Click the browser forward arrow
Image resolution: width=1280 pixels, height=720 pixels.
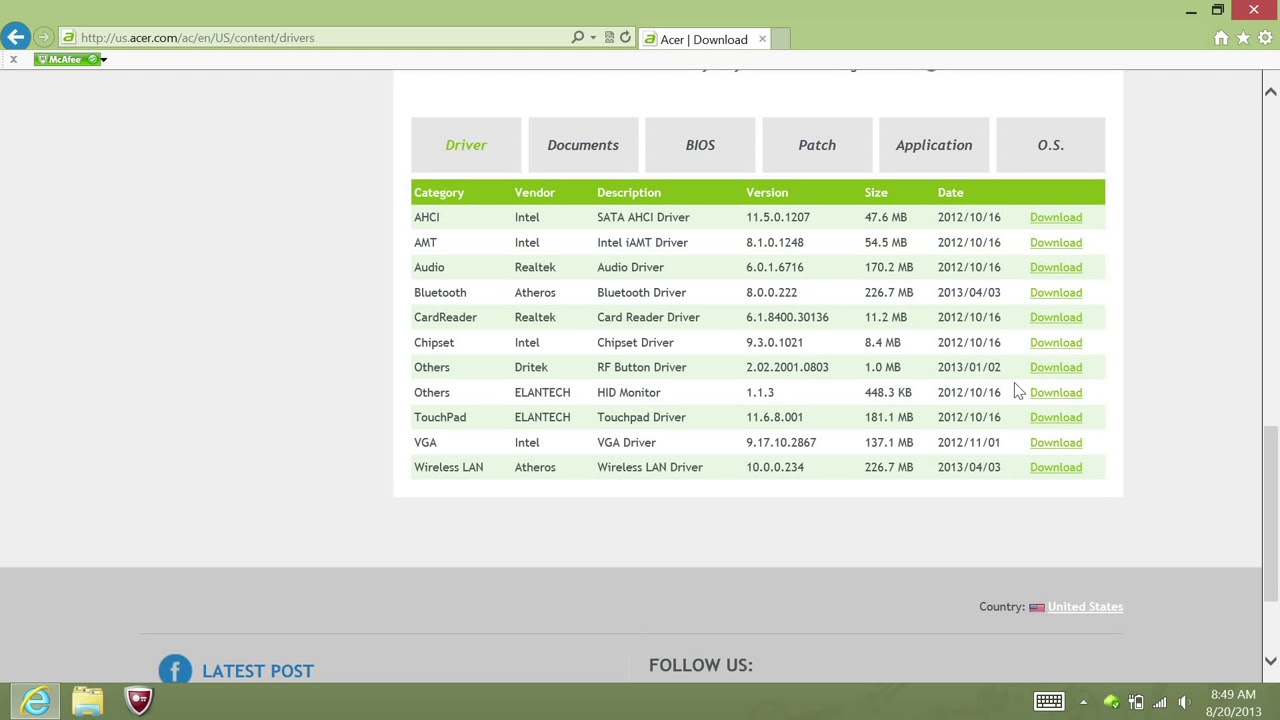point(43,38)
